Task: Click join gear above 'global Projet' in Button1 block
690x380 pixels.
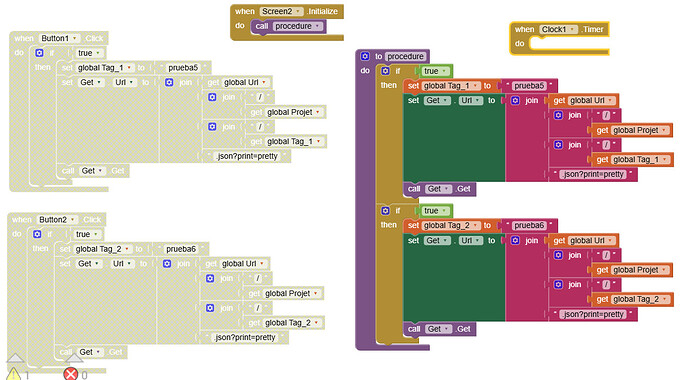Action: (x=212, y=97)
